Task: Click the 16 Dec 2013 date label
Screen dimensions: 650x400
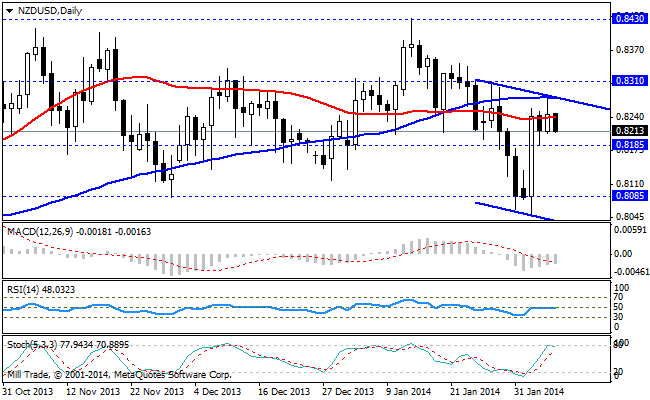Action: pyautogui.click(x=284, y=391)
